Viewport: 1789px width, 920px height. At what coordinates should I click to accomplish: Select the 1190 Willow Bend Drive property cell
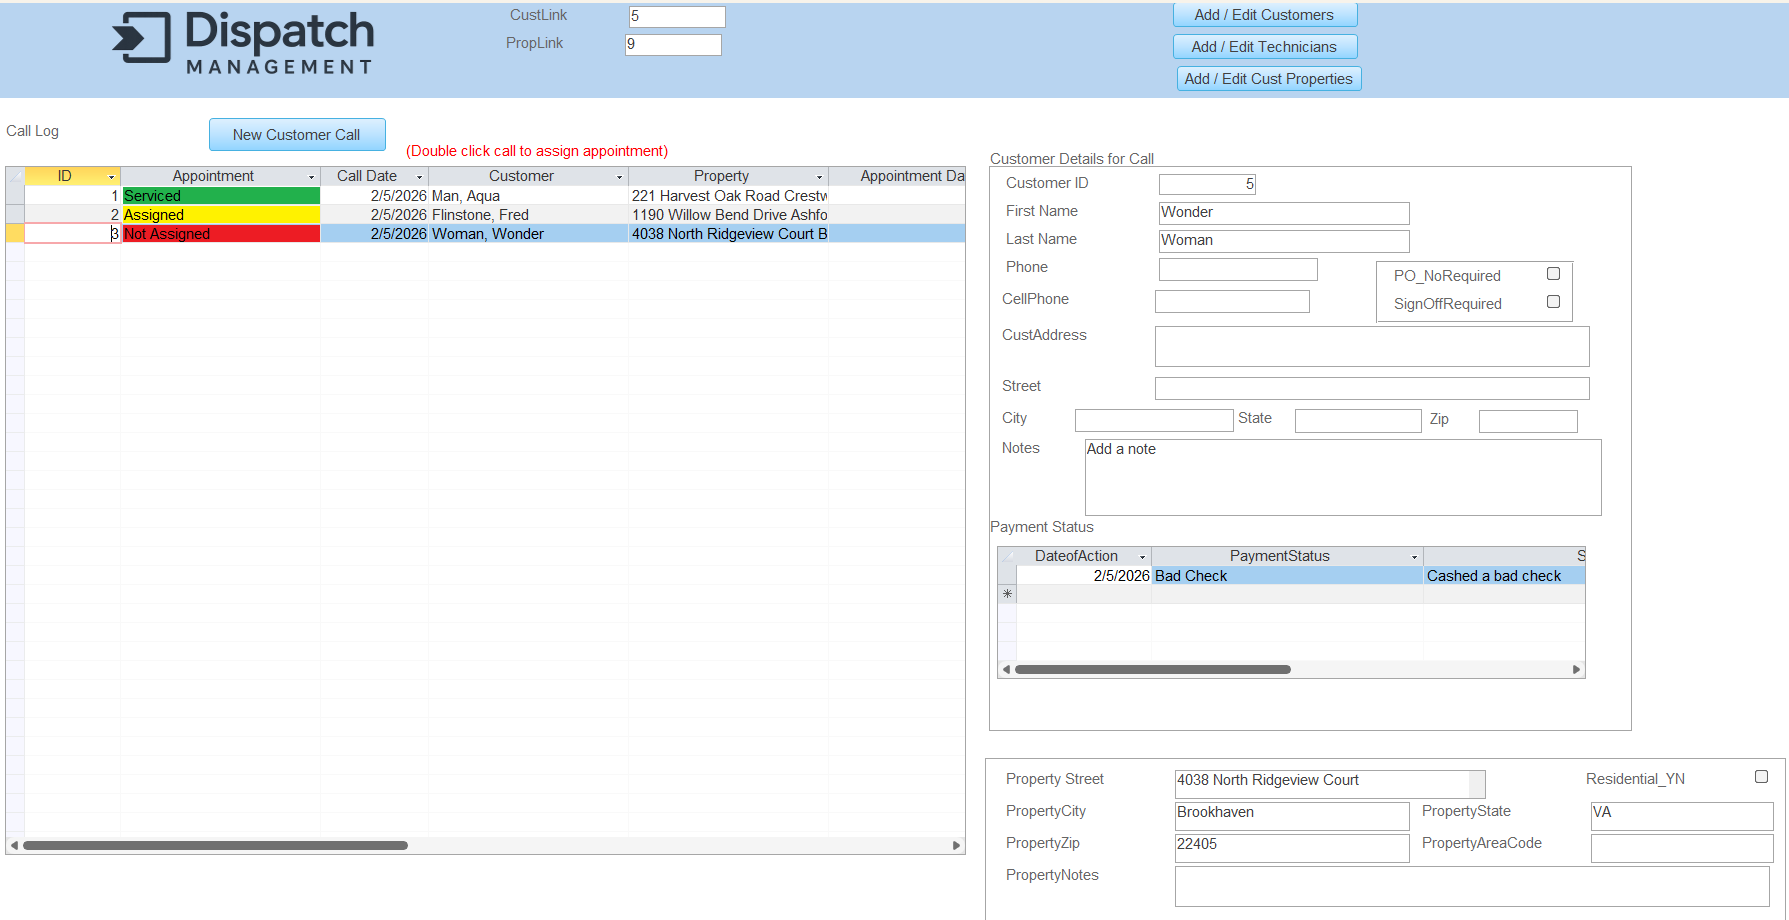(x=728, y=215)
